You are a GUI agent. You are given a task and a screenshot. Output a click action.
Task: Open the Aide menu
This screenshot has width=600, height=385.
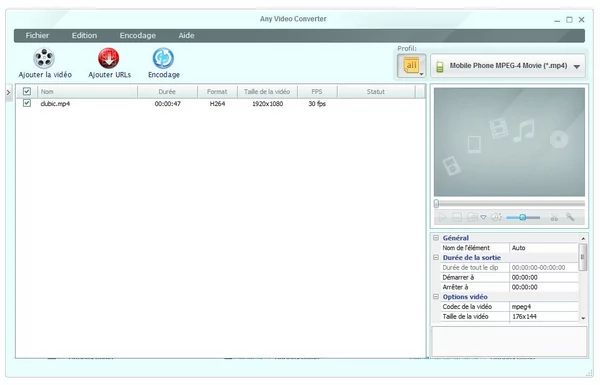[x=186, y=36]
